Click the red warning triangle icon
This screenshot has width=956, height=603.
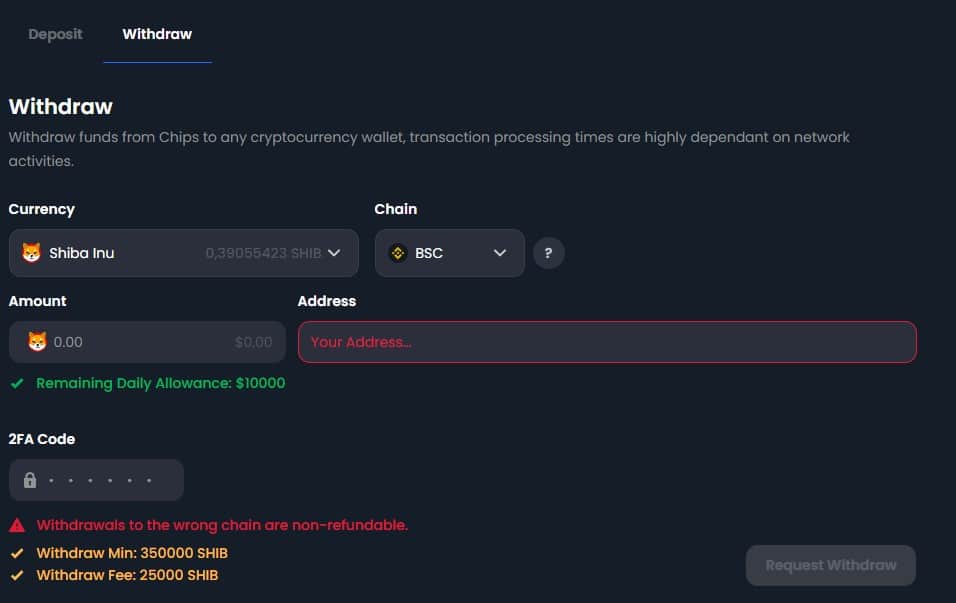(x=17, y=525)
